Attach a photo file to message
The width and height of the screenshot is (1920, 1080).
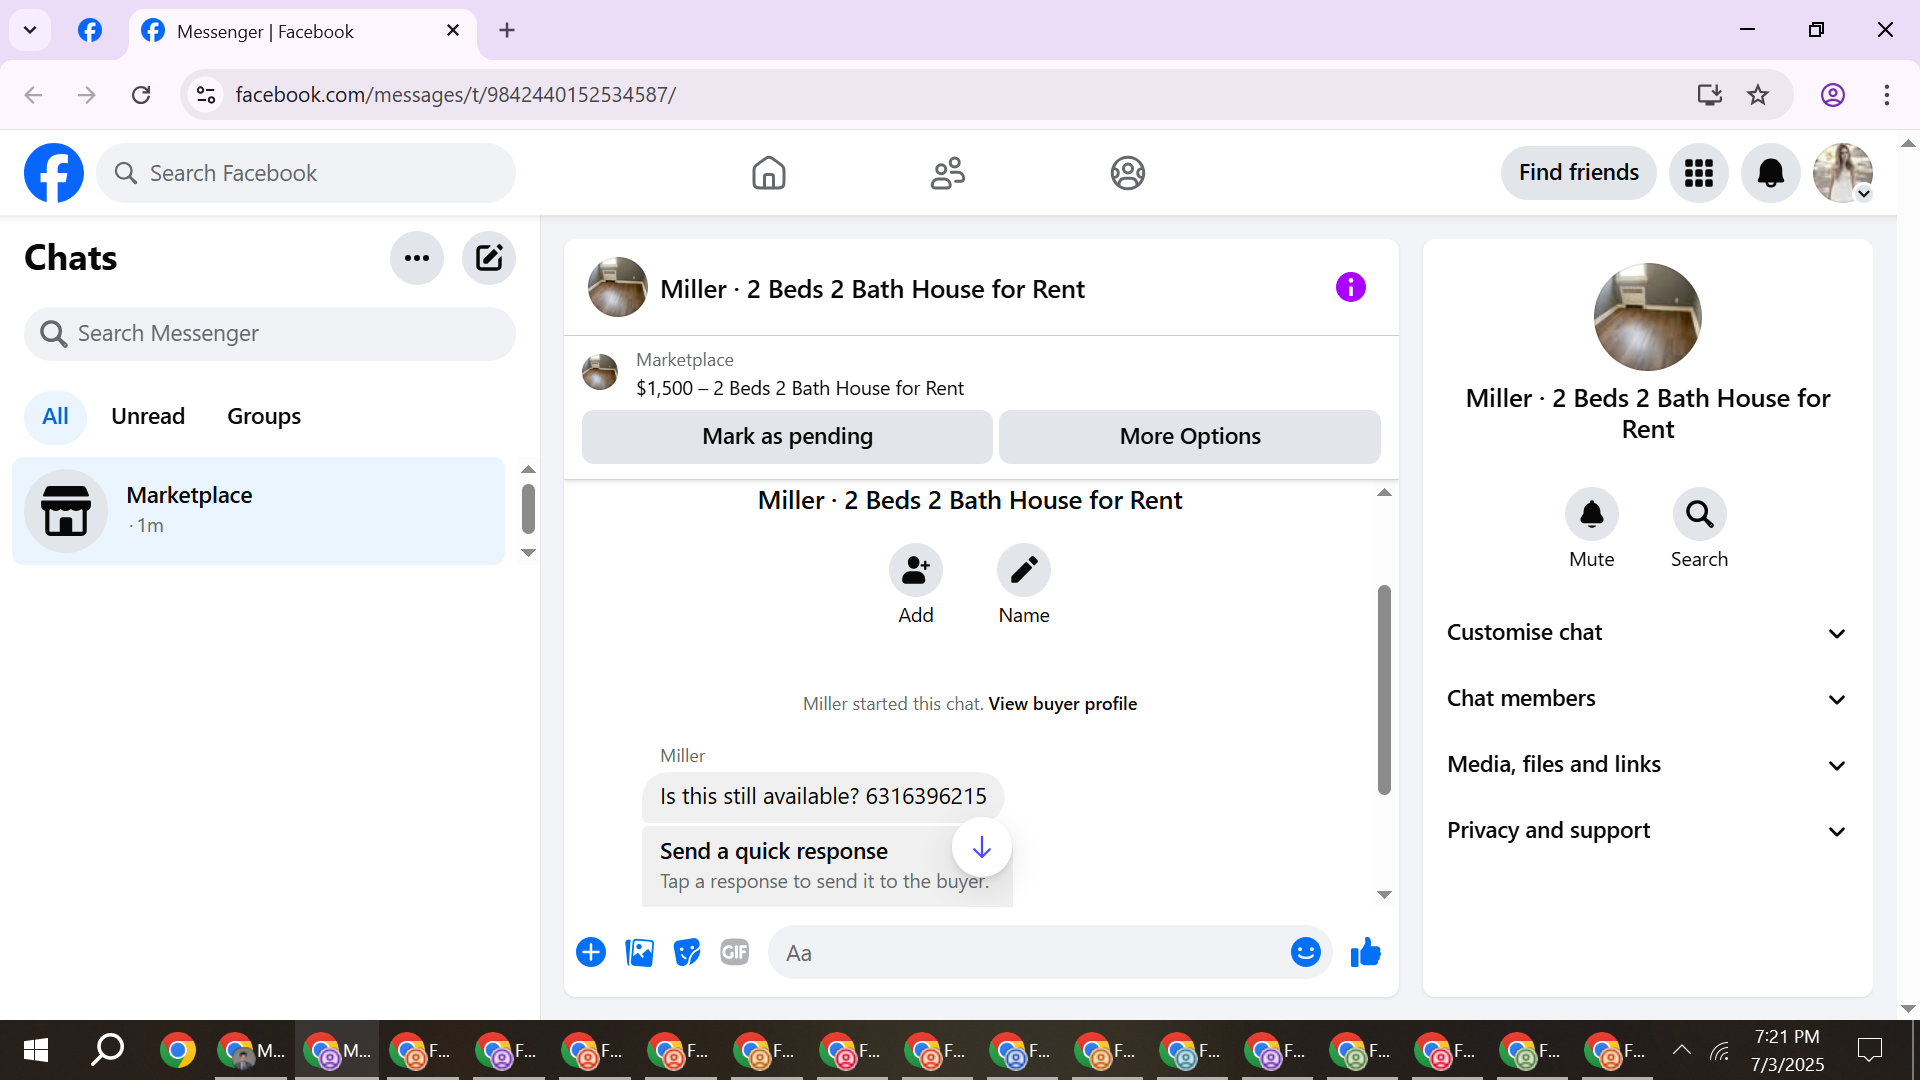tap(639, 953)
